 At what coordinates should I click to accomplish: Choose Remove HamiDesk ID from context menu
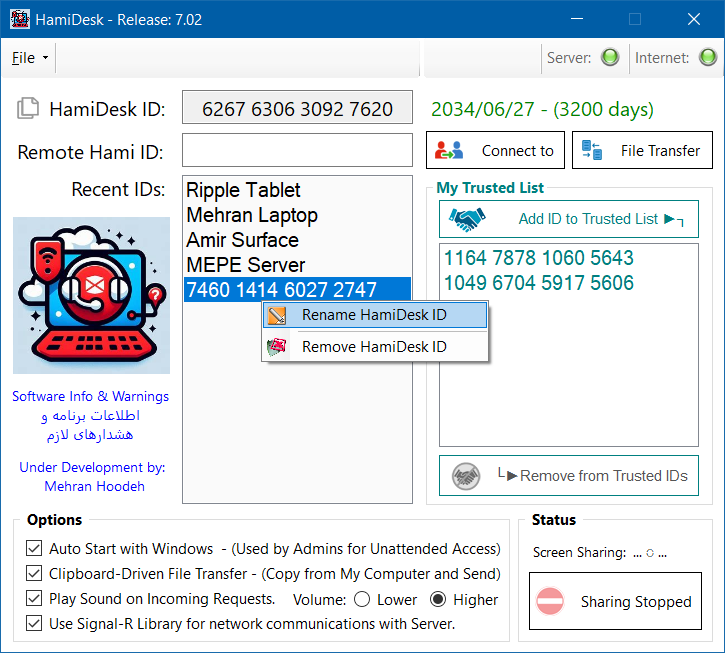pos(374,347)
